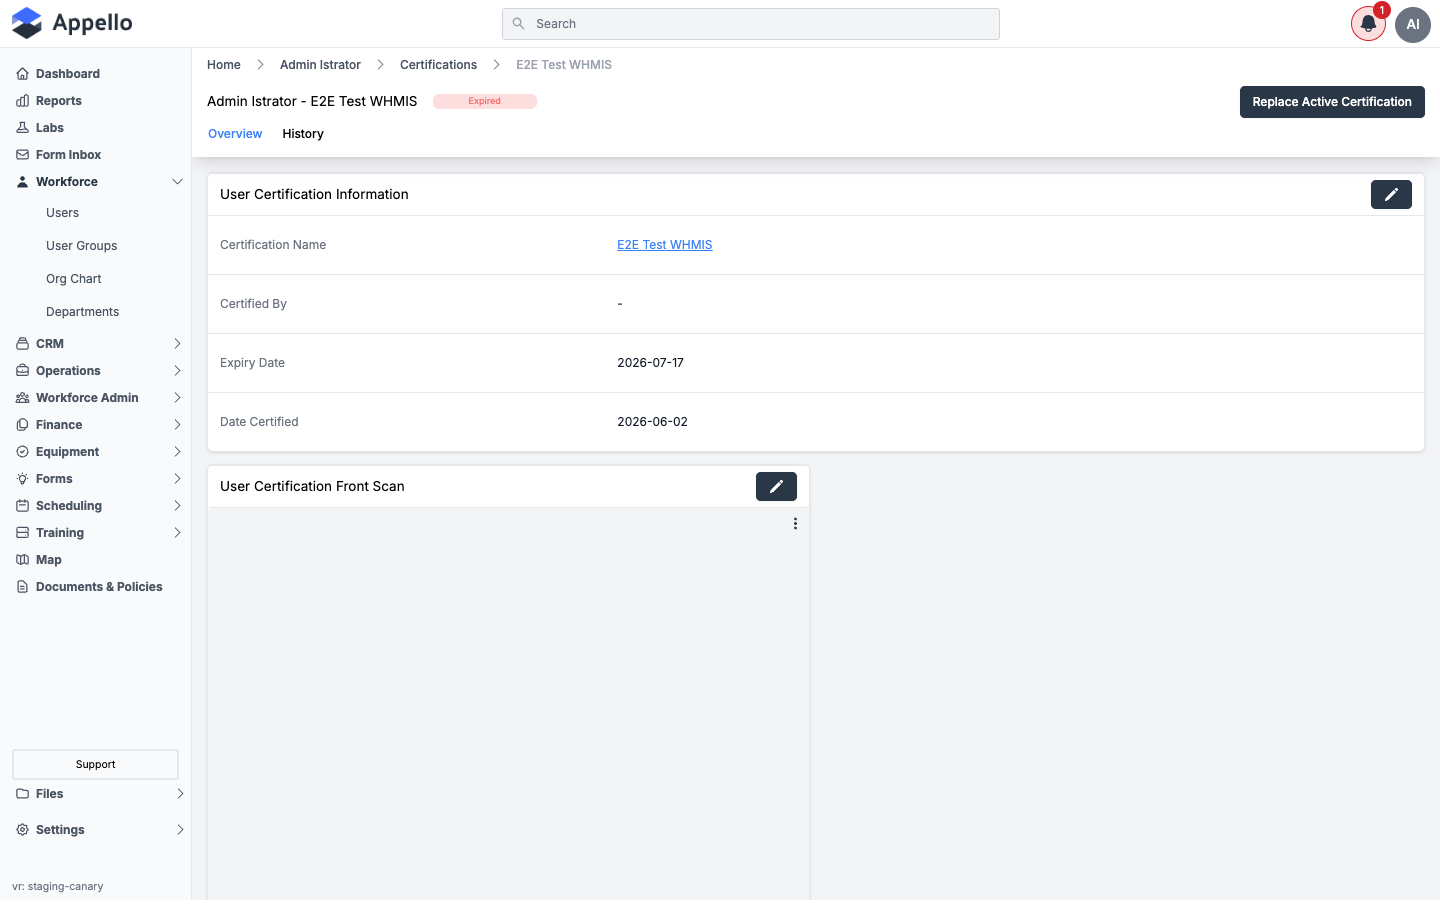Click the Support button
The height and width of the screenshot is (918, 1440).
[96, 764]
